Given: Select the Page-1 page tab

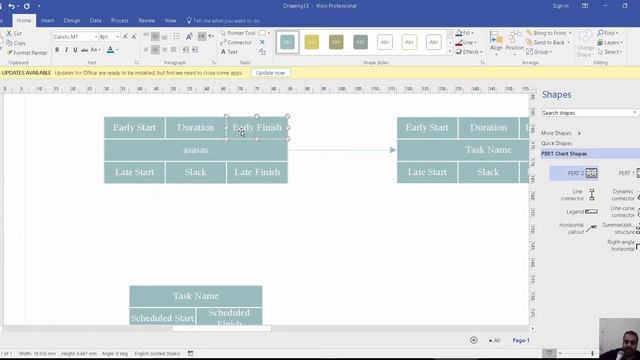Looking at the screenshot, I should [x=521, y=340].
